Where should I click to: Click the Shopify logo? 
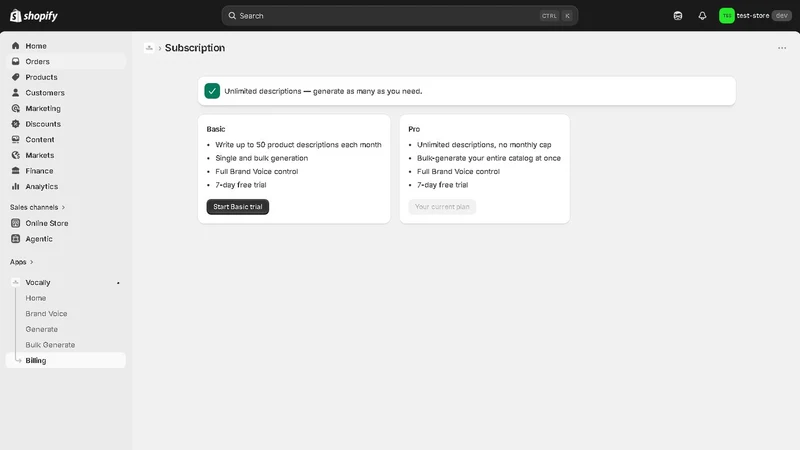[x=34, y=16]
